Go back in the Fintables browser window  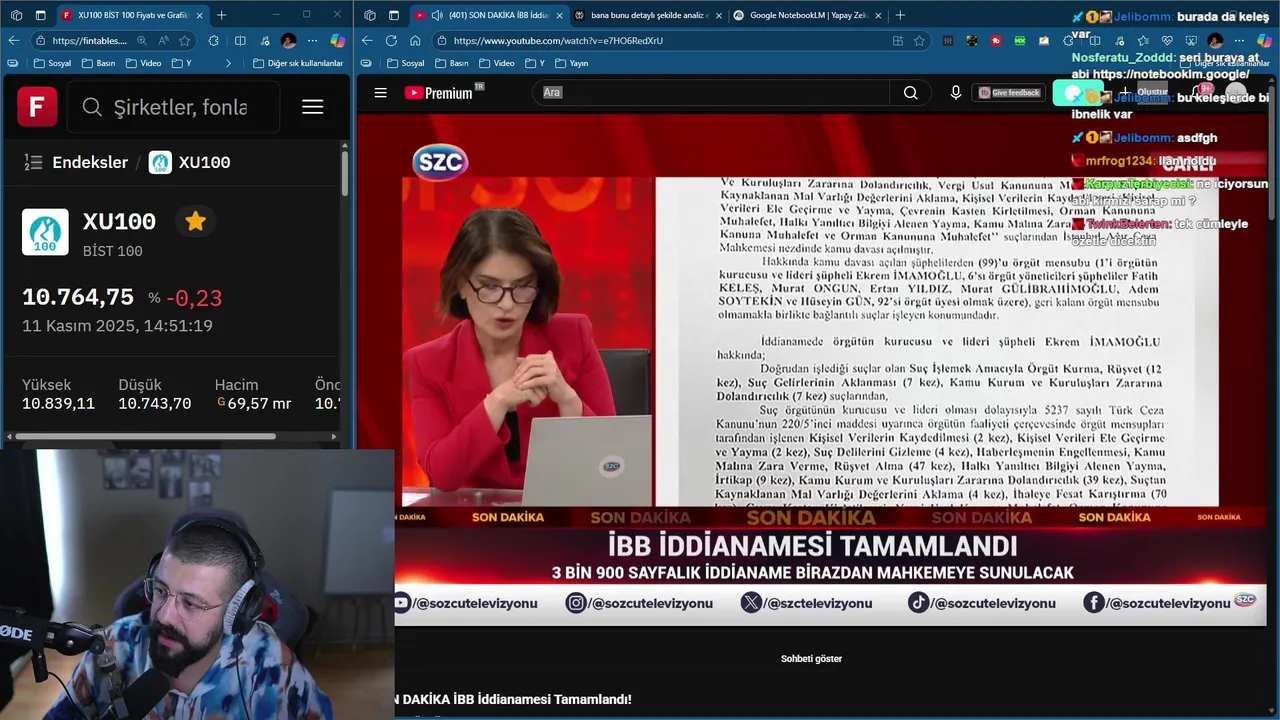tap(13, 40)
